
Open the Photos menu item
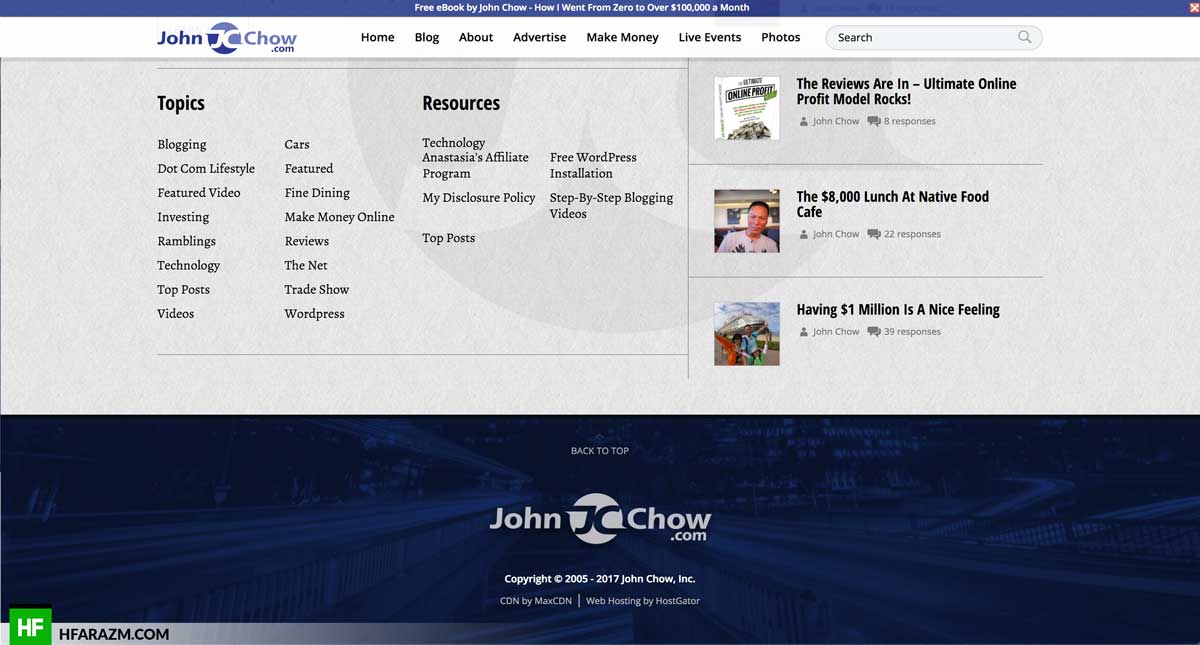coord(781,37)
